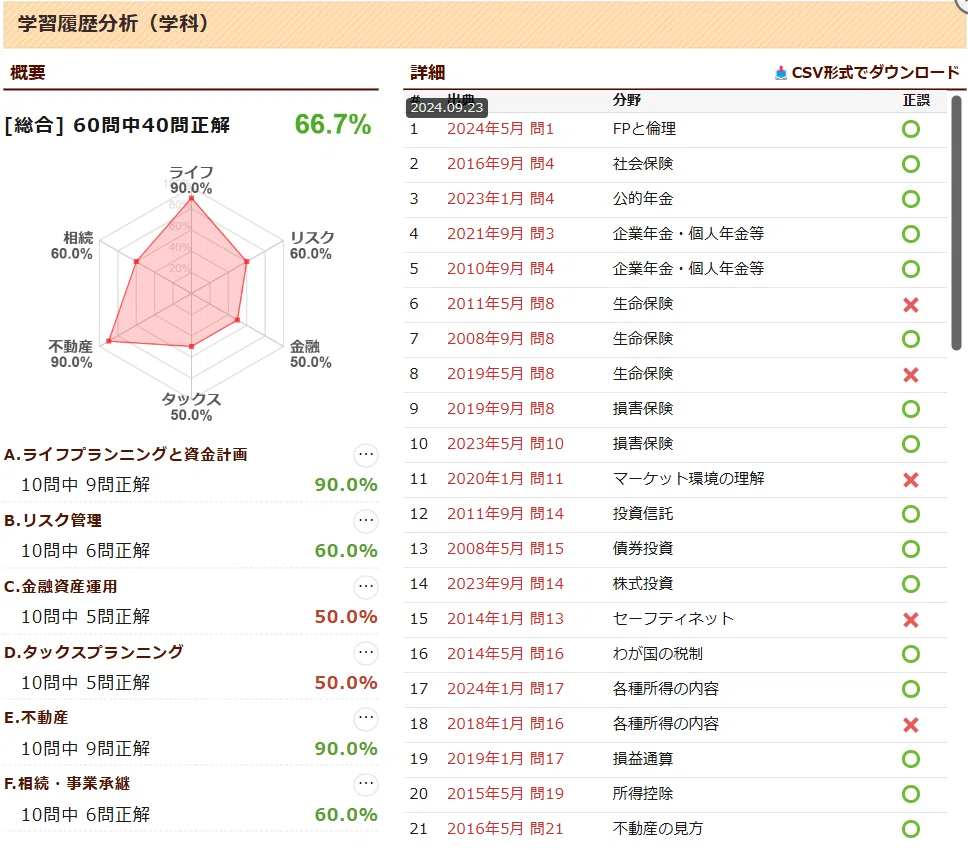
Task: Click the correct circle for 債券投資
Action: [x=911, y=549]
